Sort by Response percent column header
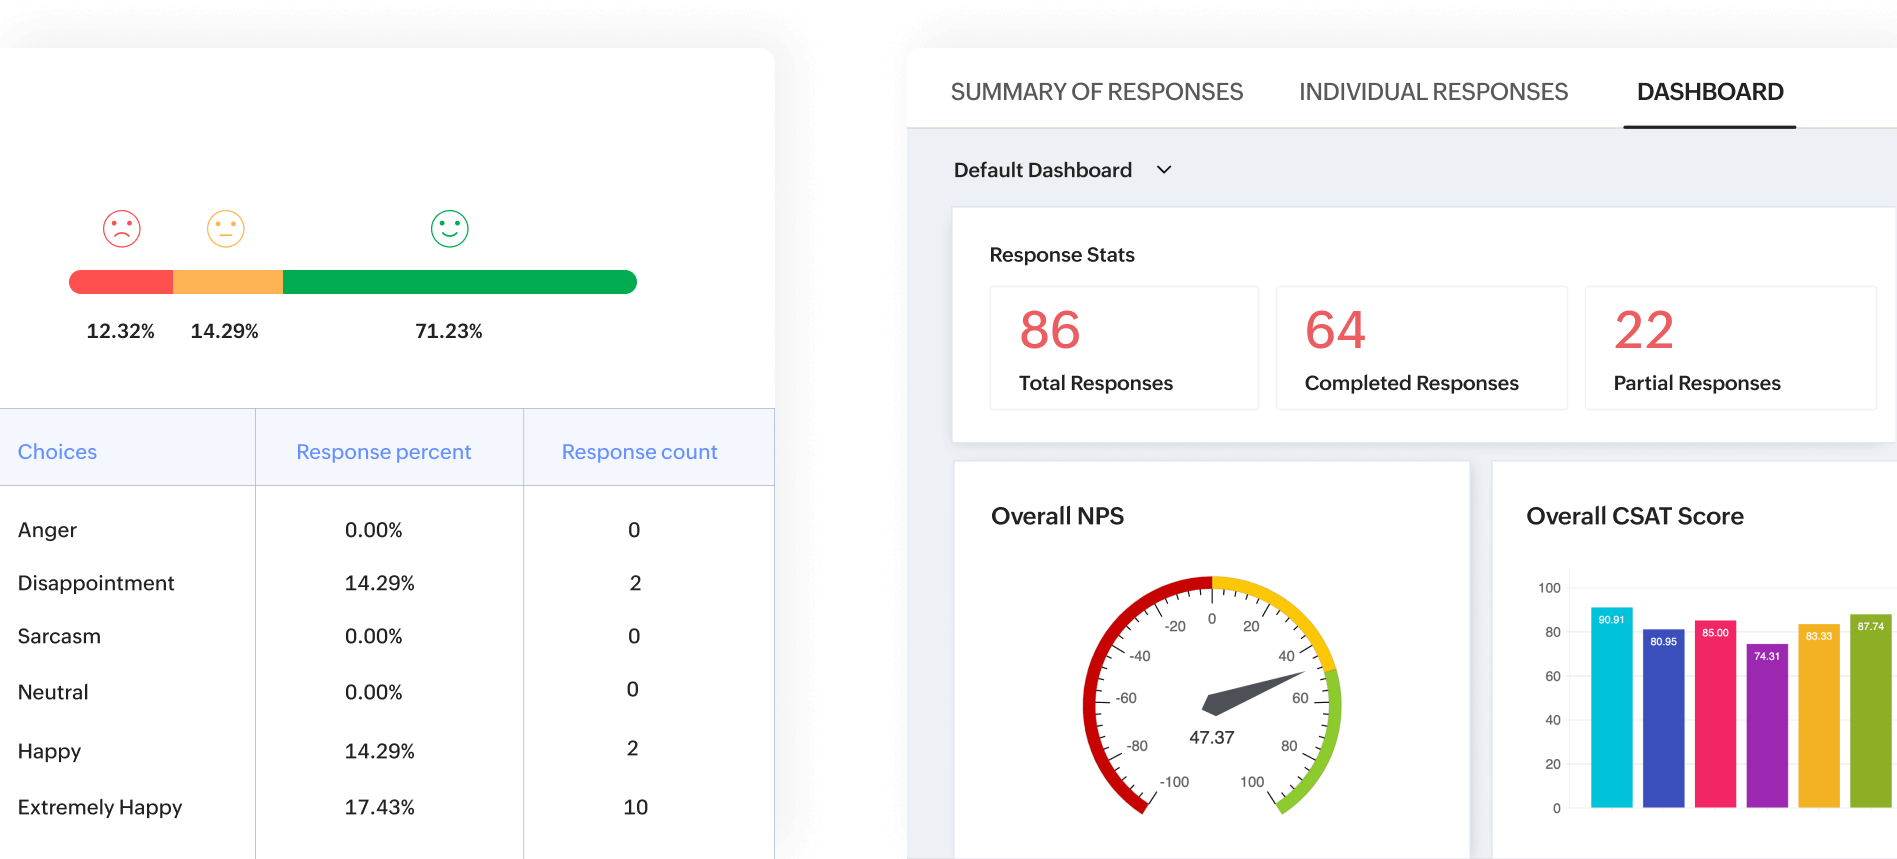Image resolution: width=1897 pixels, height=859 pixels. point(384,452)
